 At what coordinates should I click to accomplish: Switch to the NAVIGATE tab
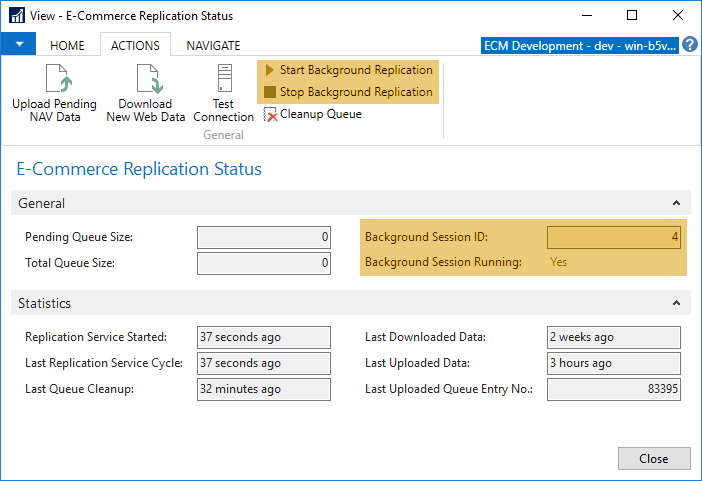[213, 45]
